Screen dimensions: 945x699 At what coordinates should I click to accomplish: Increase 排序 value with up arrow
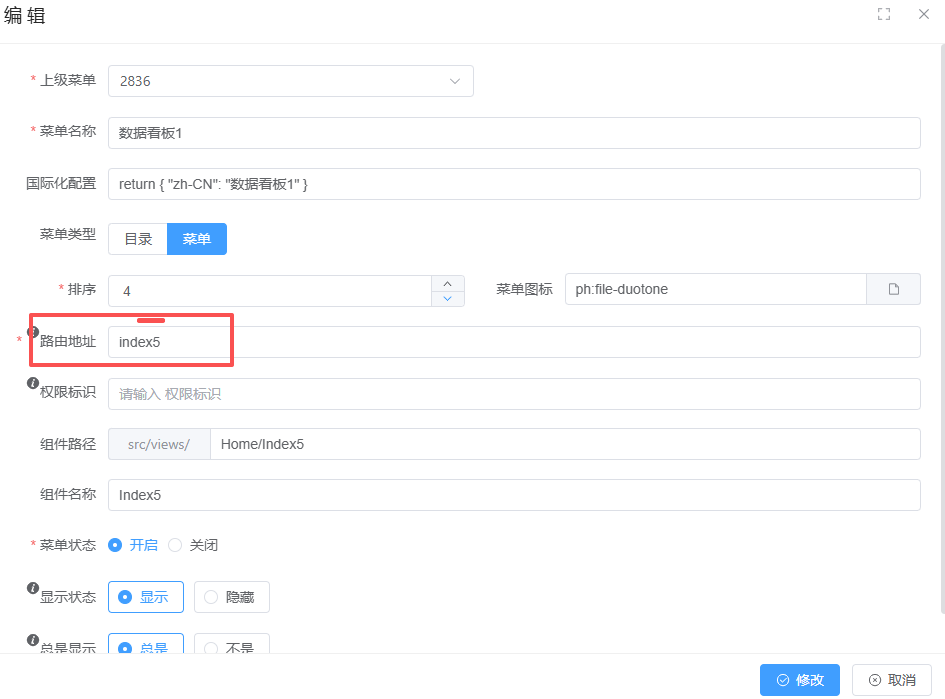[447, 283]
